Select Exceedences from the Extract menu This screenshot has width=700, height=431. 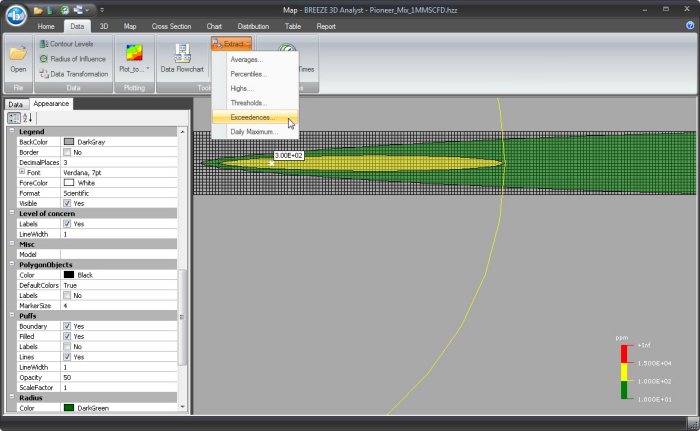251,117
